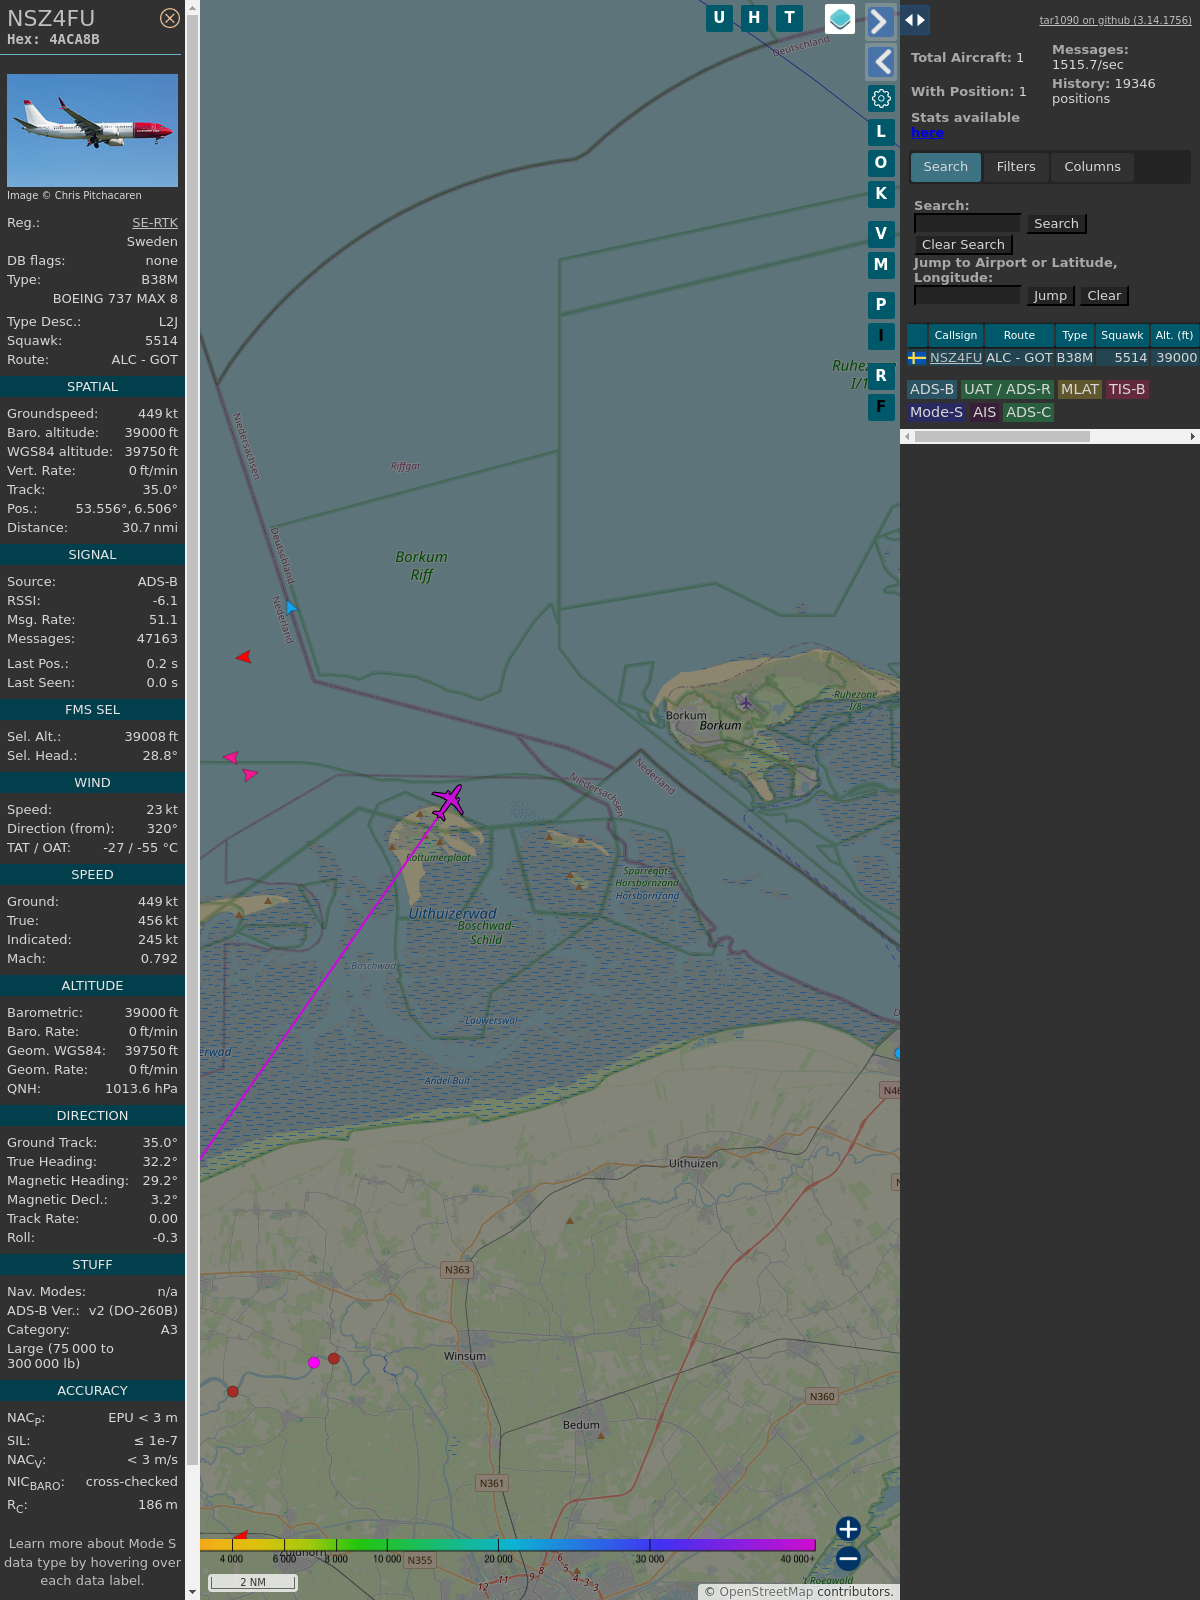
Task: Open OpenStreetMap attribution link
Action: click(x=766, y=1592)
